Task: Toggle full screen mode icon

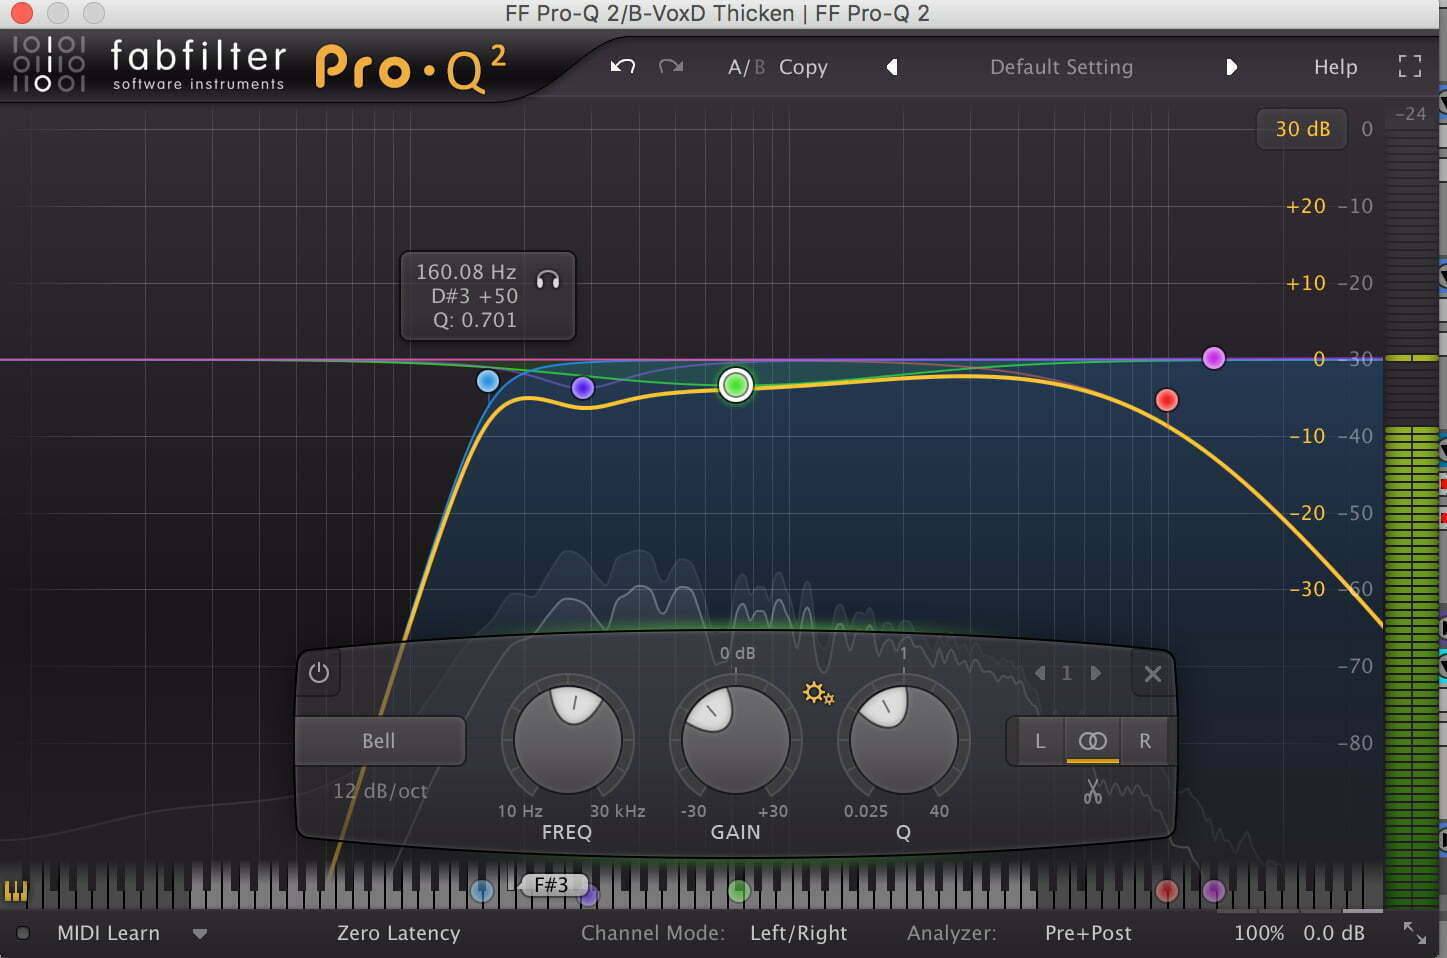Action: (1410, 66)
